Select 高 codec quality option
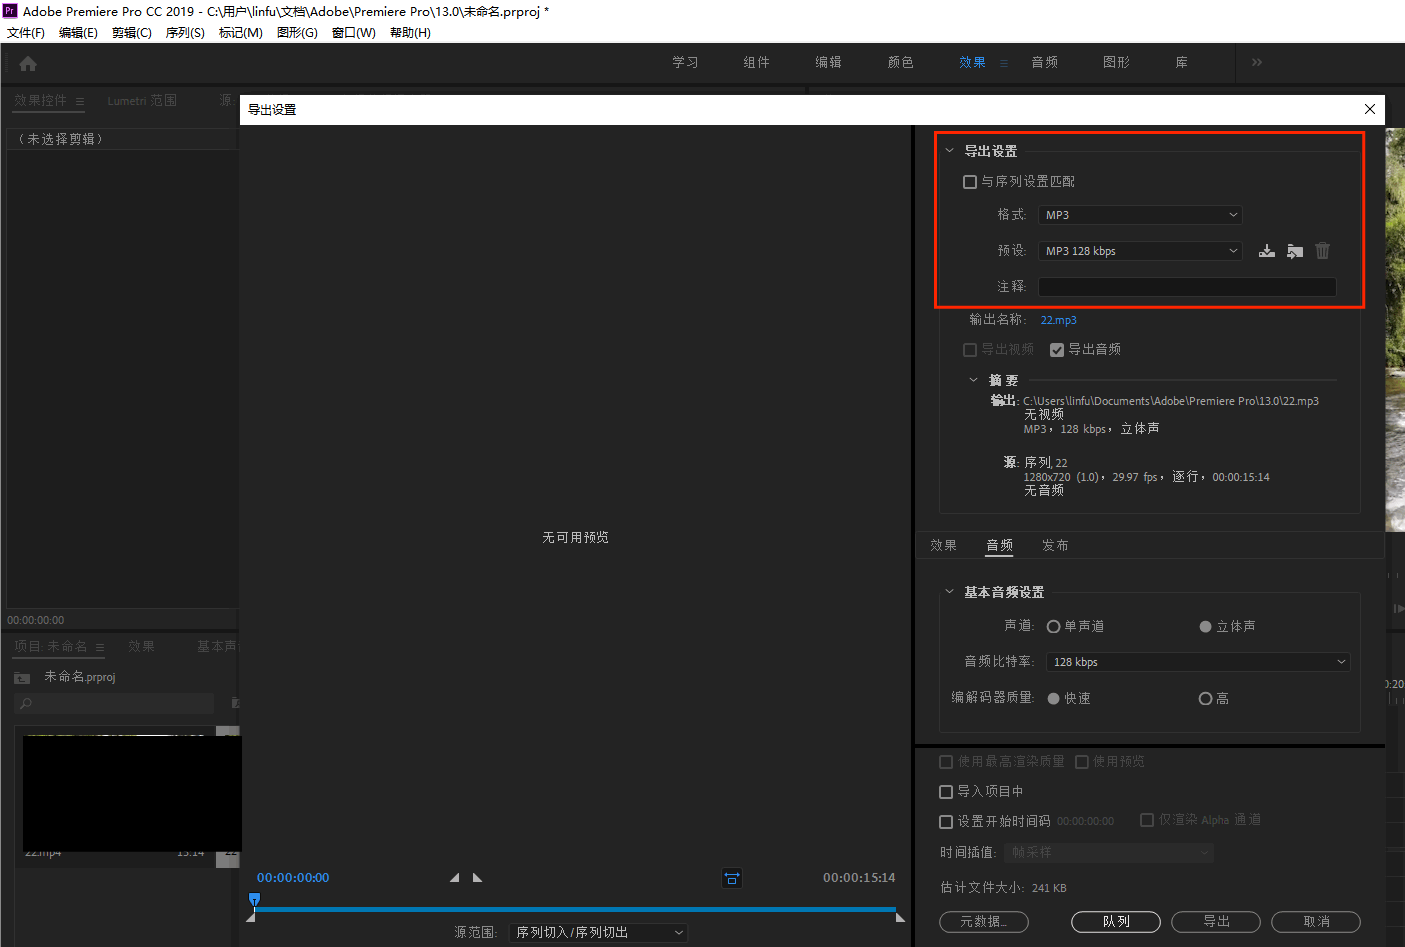The image size is (1405, 947). pos(1205,699)
